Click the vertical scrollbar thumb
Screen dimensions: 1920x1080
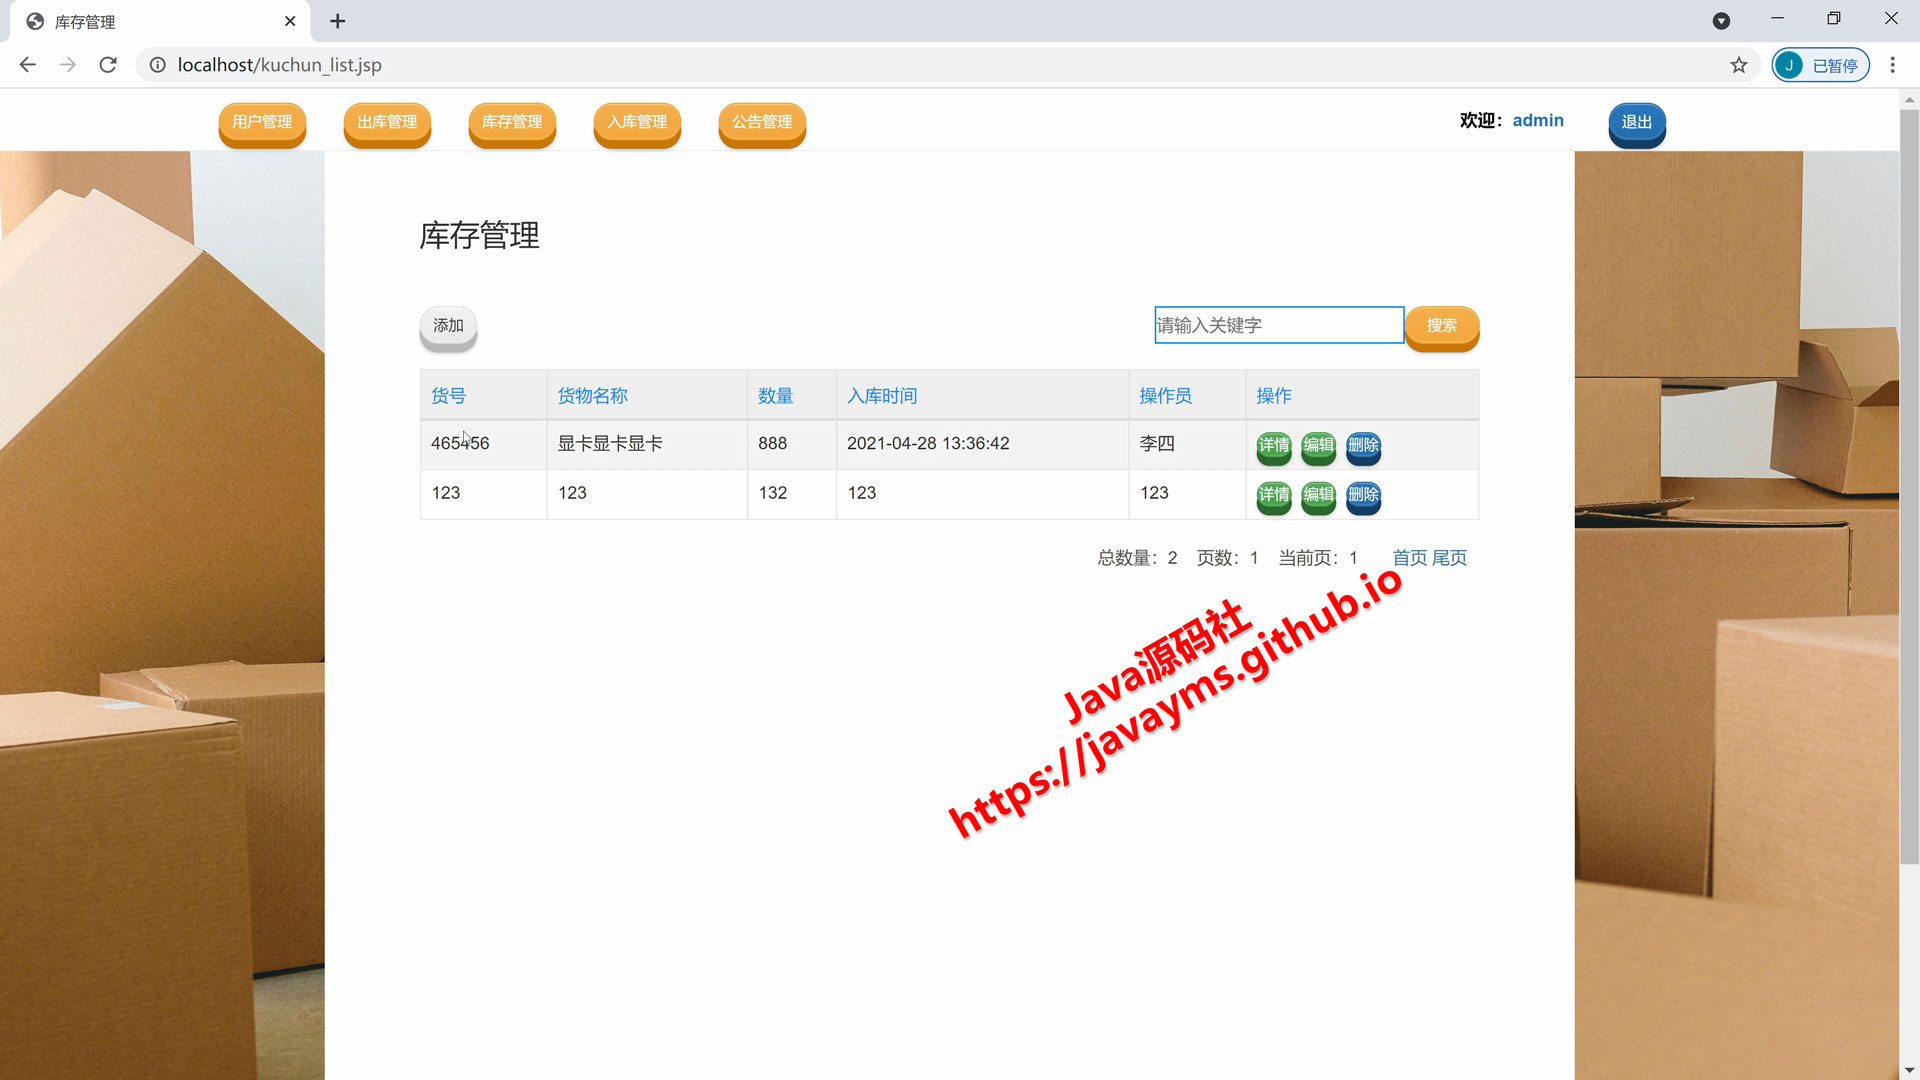click(1909, 488)
